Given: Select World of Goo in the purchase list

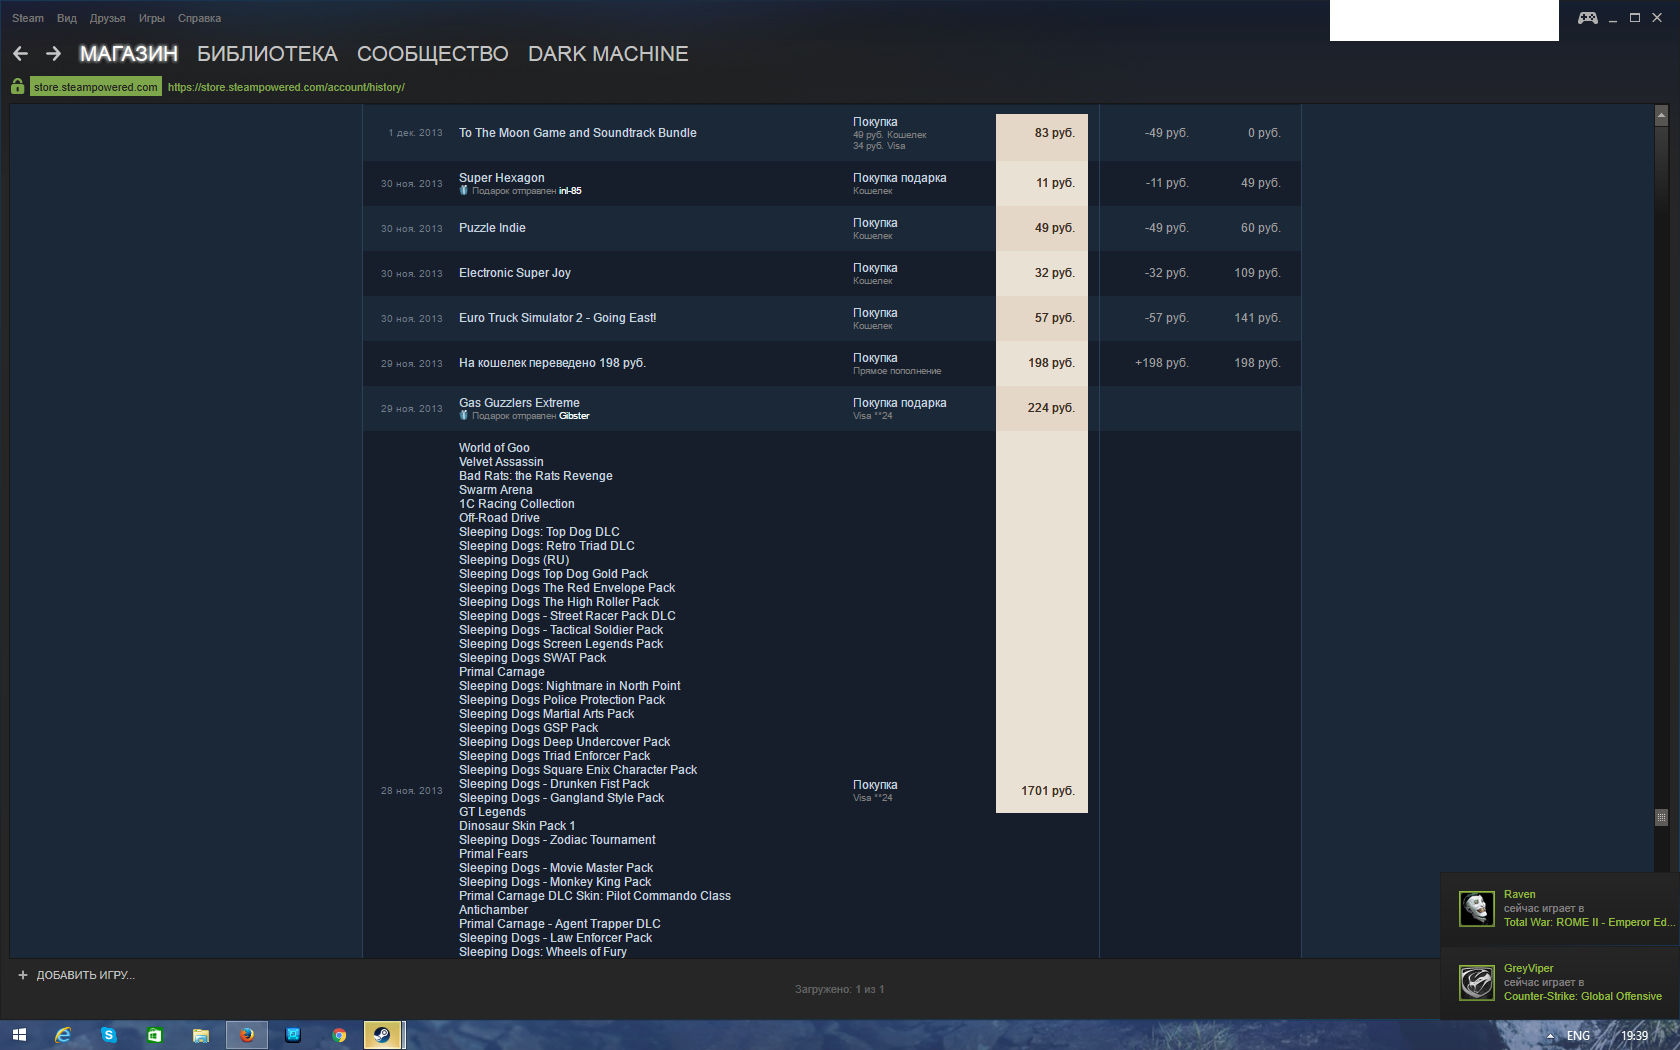Looking at the screenshot, I should click(494, 448).
